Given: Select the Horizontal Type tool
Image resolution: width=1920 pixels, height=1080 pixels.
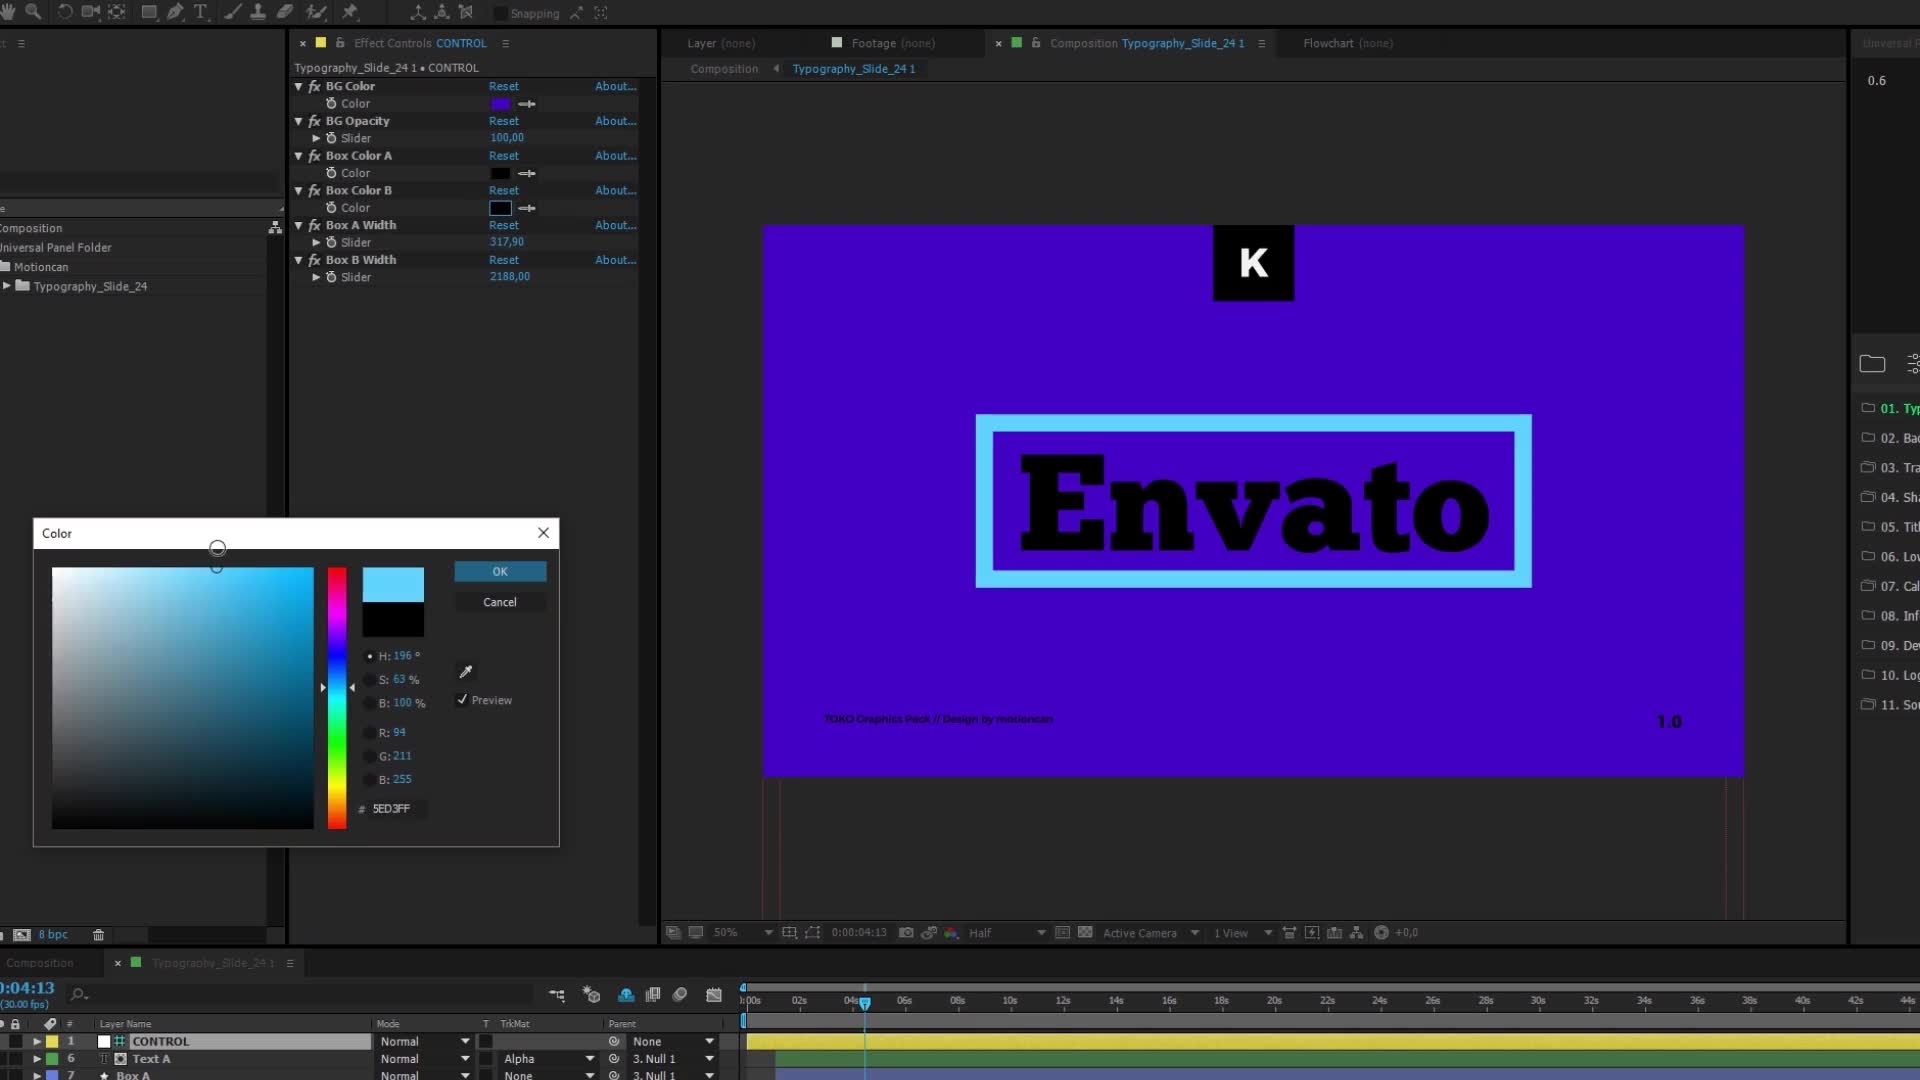Looking at the screenshot, I should click(200, 12).
